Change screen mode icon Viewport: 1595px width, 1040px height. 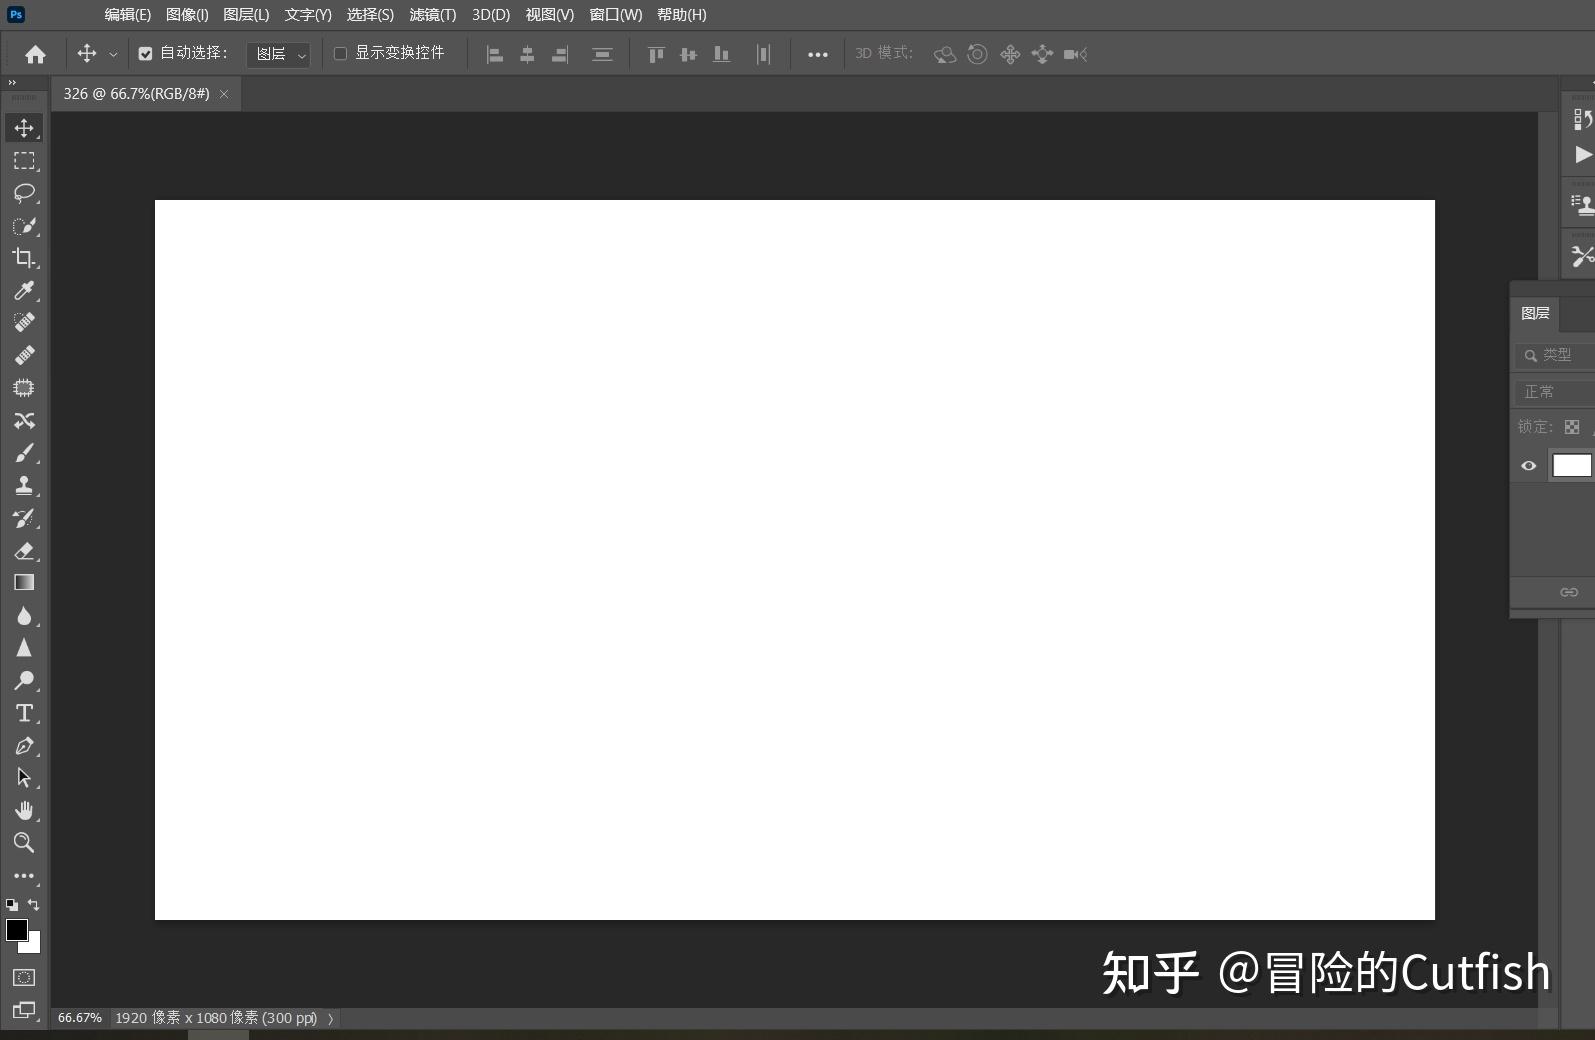click(x=24, y=1010)
